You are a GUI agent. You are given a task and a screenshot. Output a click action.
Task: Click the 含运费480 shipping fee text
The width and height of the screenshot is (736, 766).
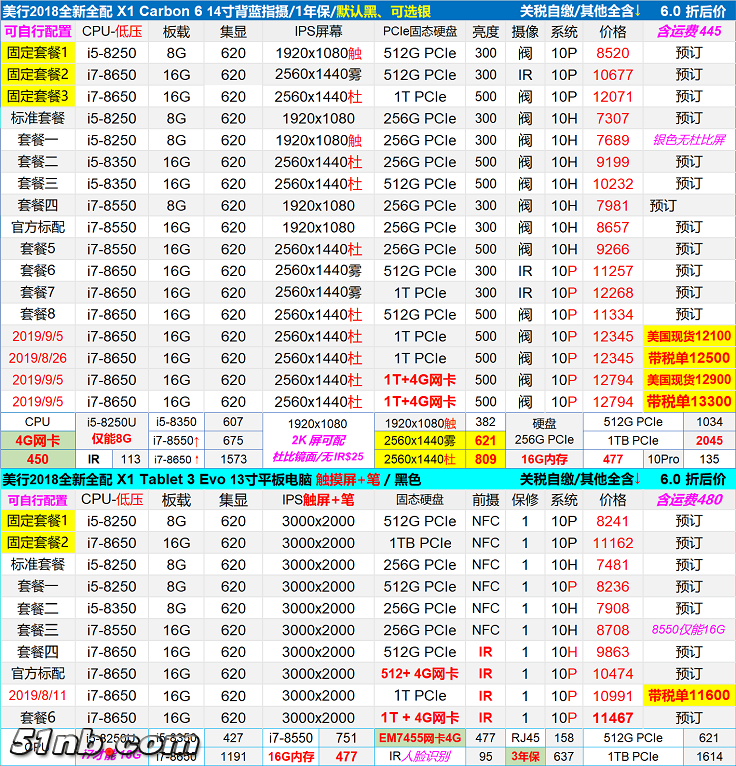[x=688, y=499]
